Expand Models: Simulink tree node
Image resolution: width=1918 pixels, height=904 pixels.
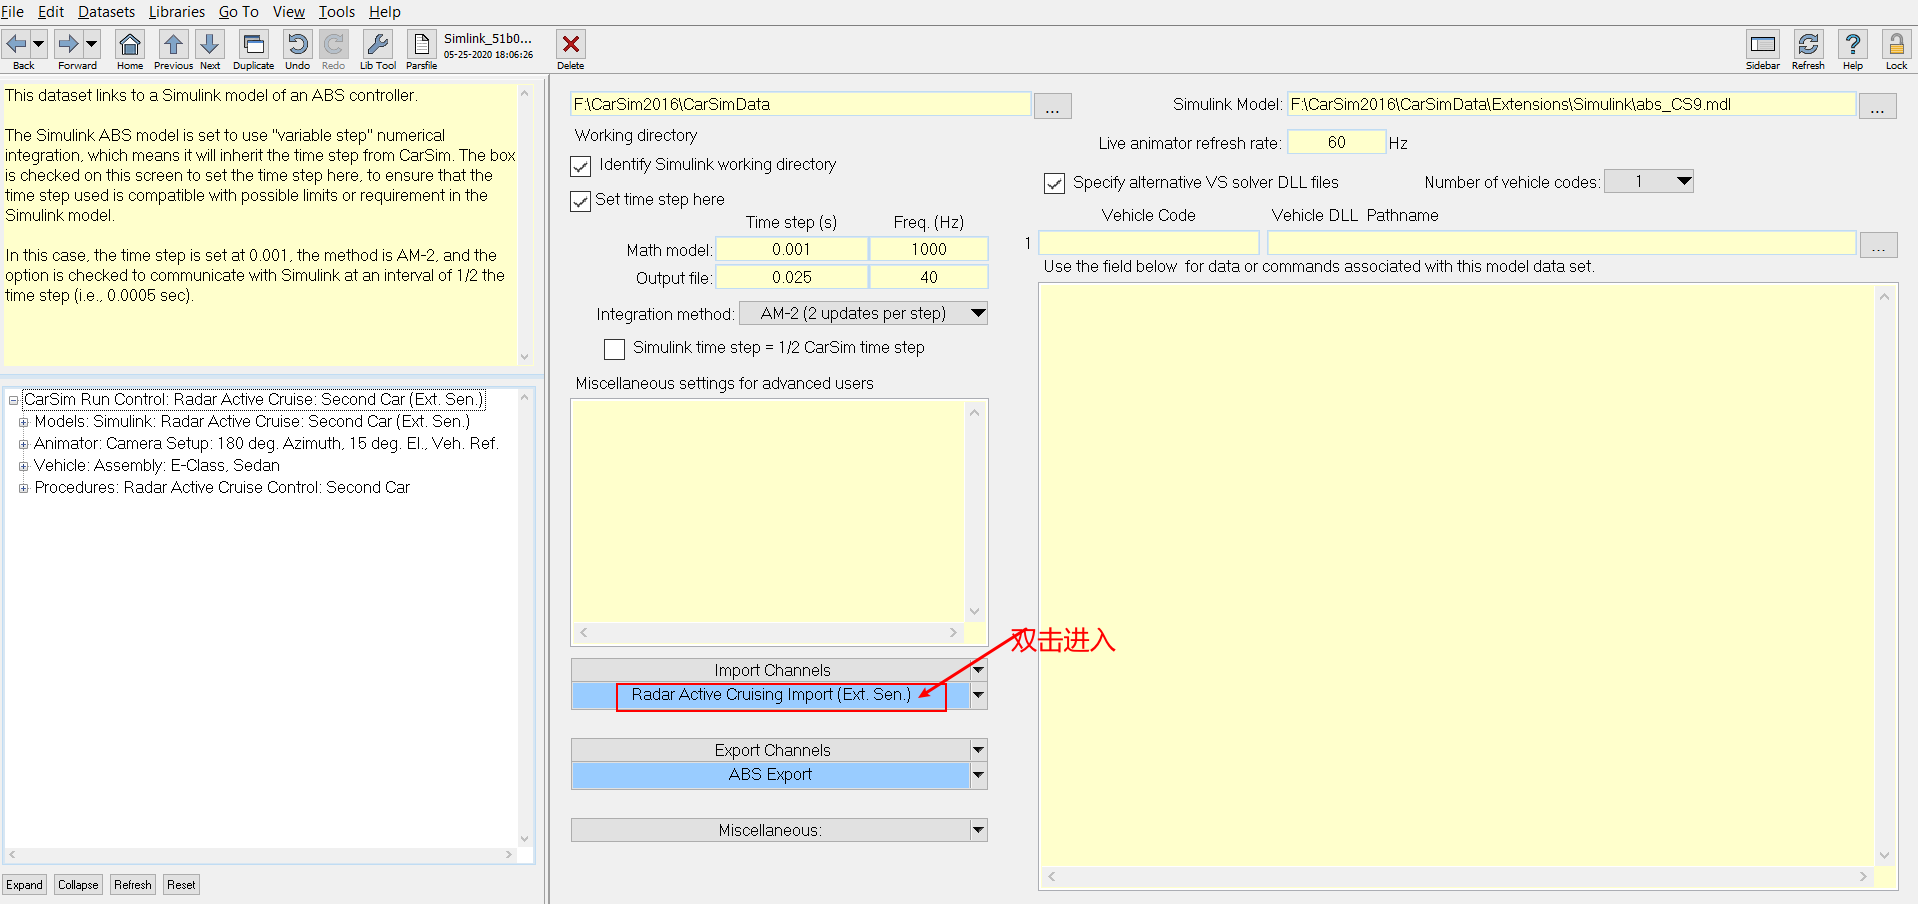23,422
